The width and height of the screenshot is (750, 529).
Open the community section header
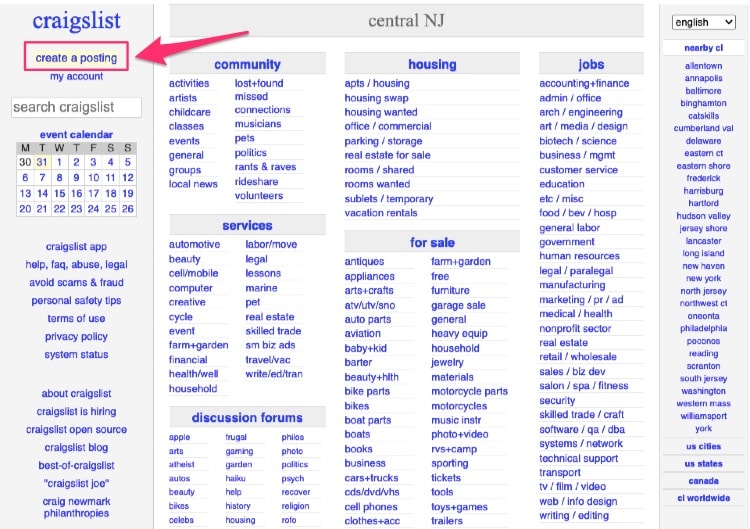pyautogui.click(x=247, y=64)
